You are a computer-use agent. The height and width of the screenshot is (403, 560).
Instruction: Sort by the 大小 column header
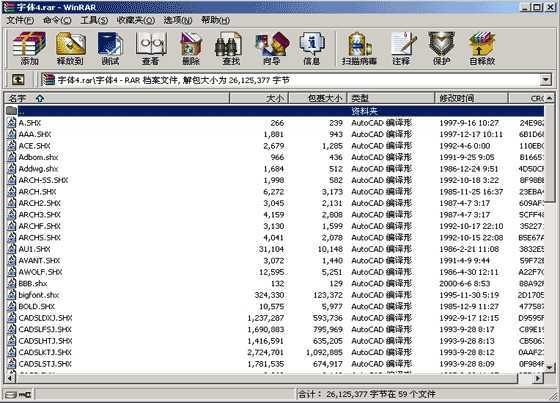(x=259, y=98)
